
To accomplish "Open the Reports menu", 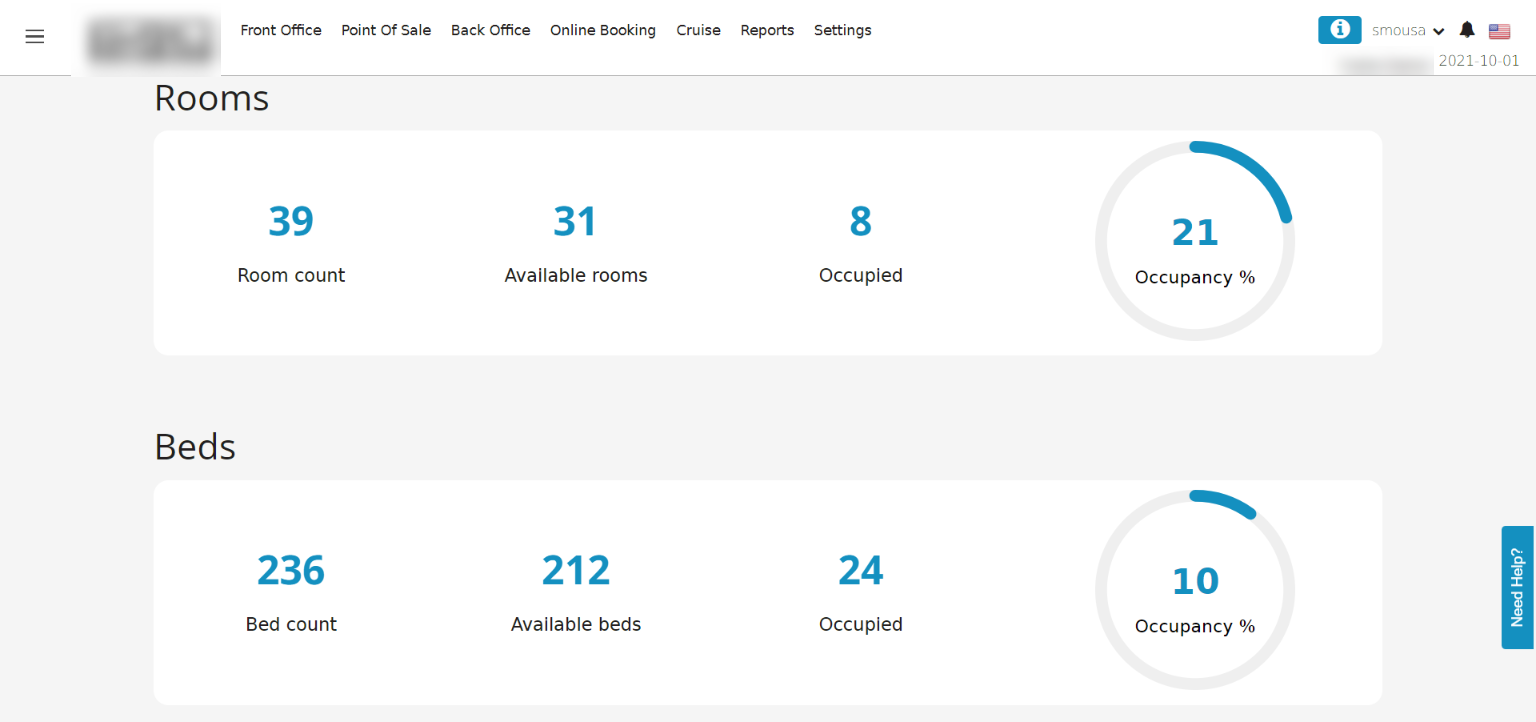I will coord(767,30).
